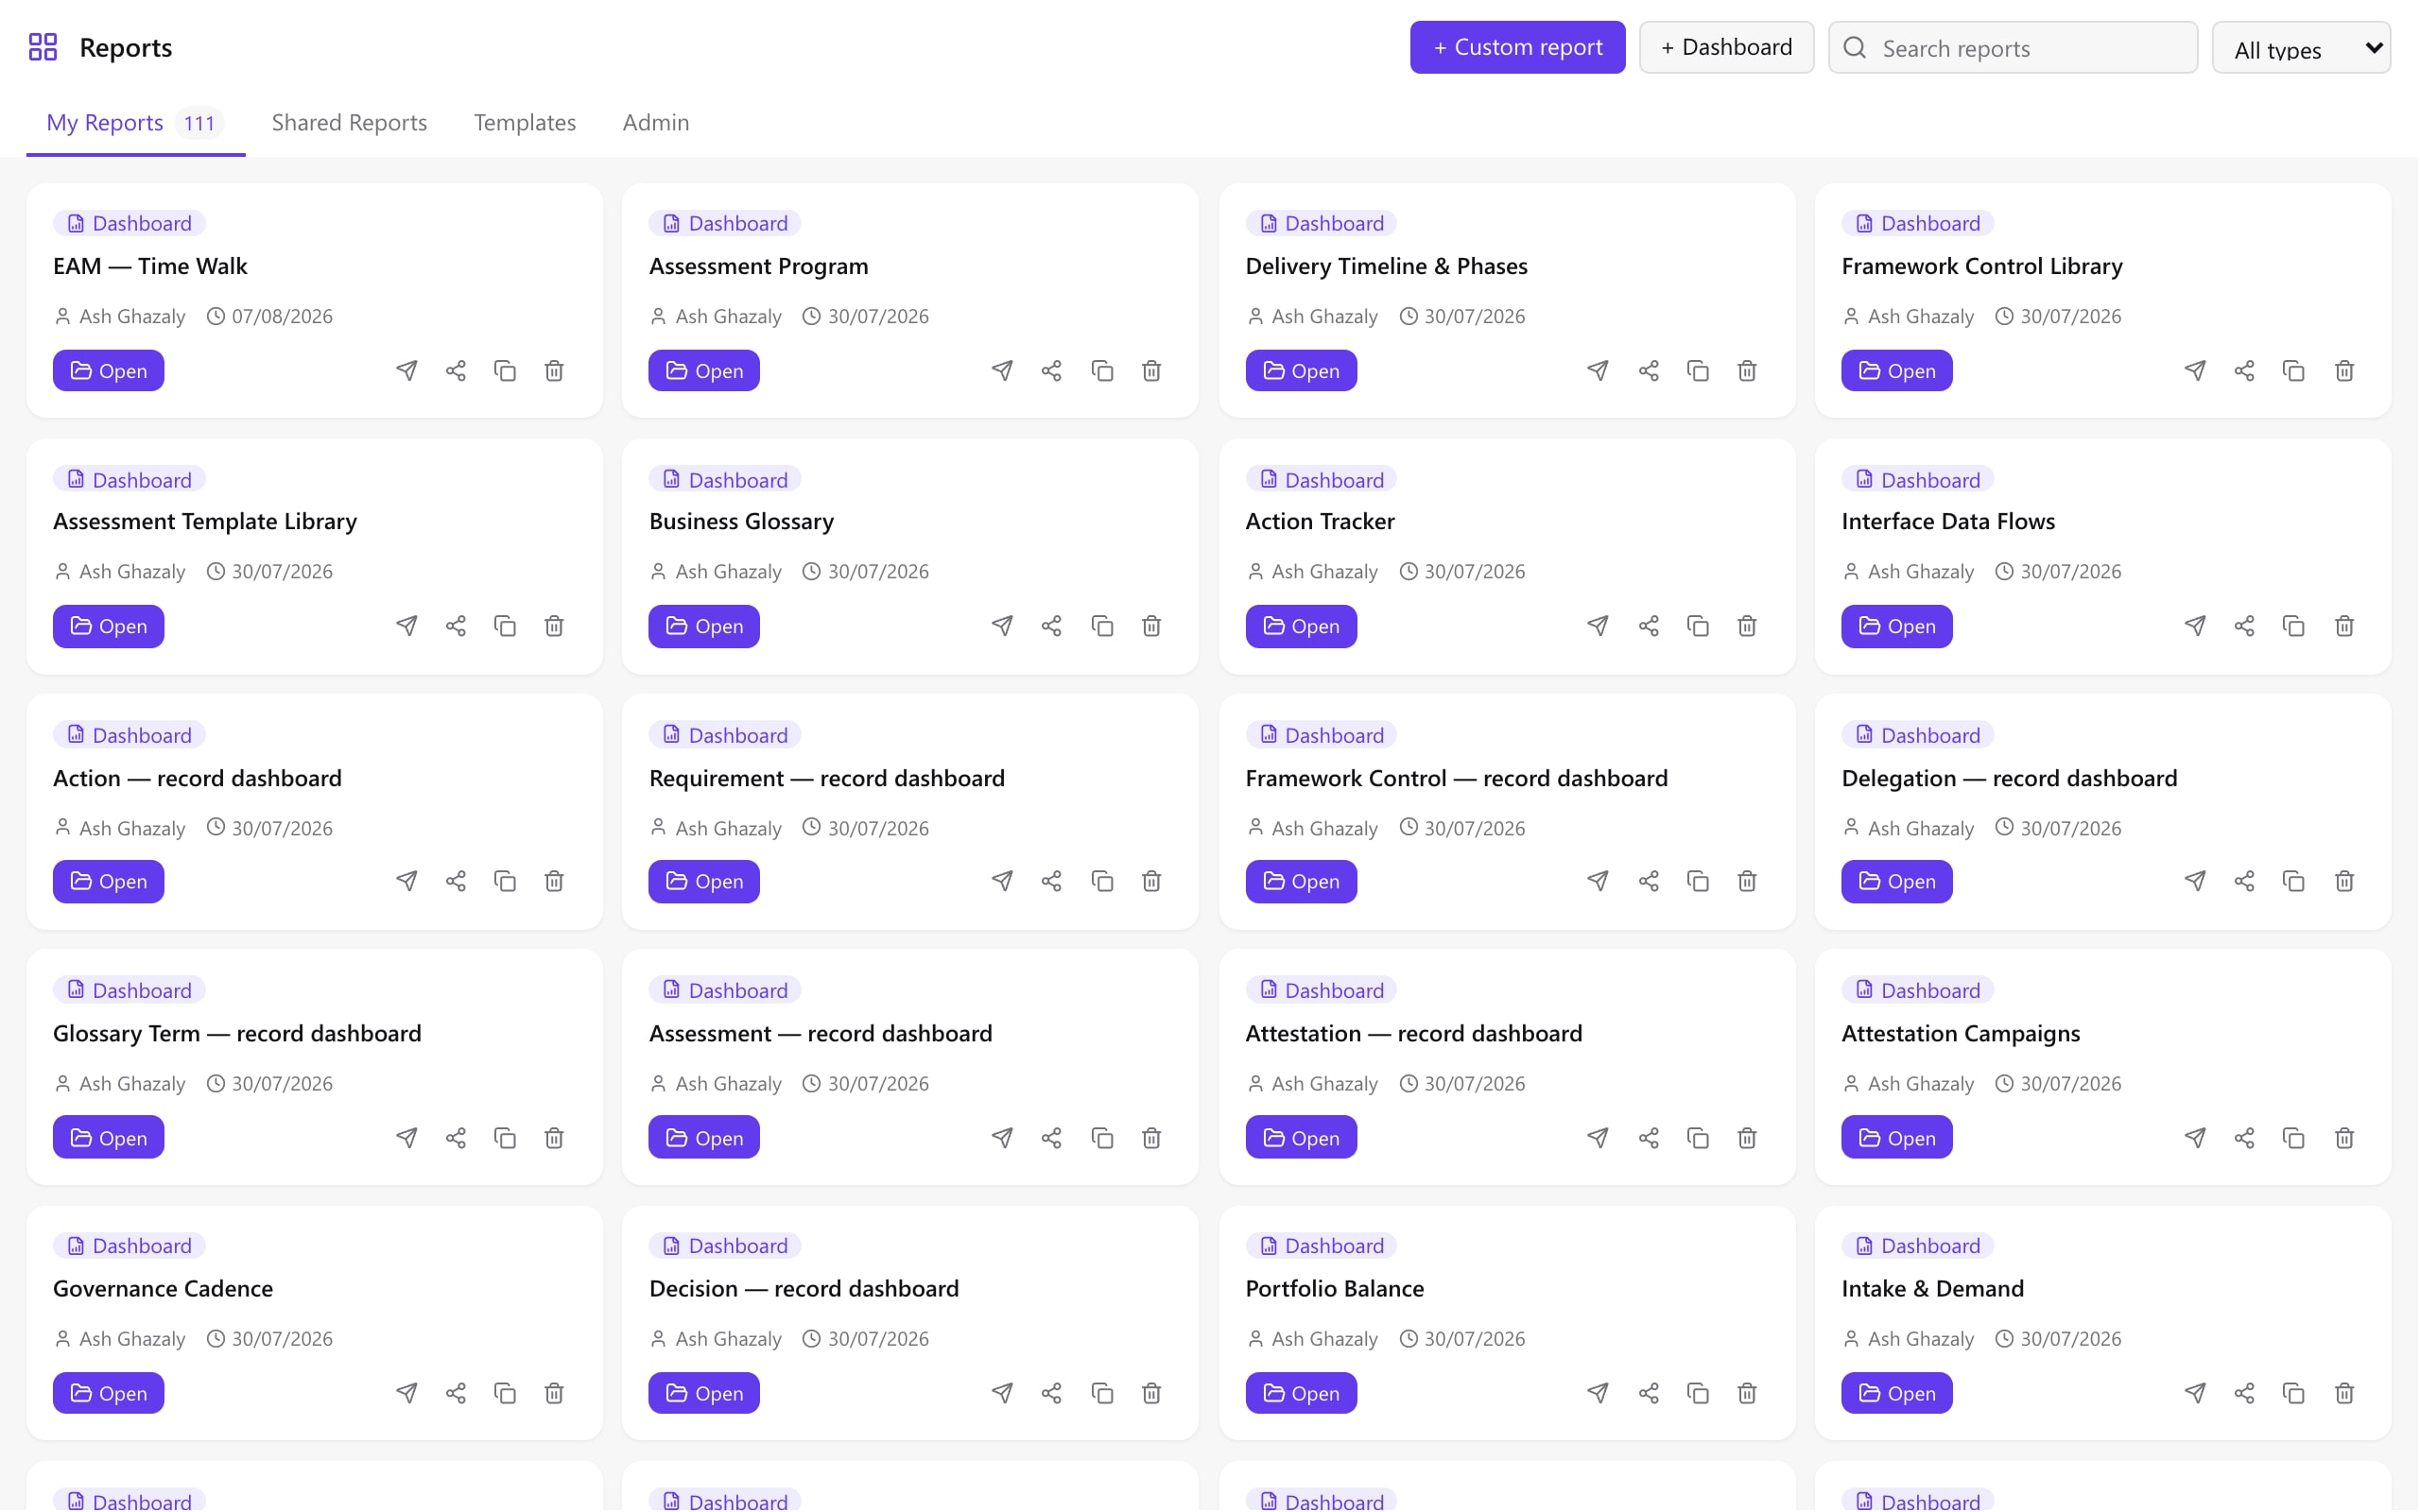Screen dimensions: 2420x1512
Task: Duplicate the Portfolio Balance dashboard
Action: [x=1699, y=1393]
